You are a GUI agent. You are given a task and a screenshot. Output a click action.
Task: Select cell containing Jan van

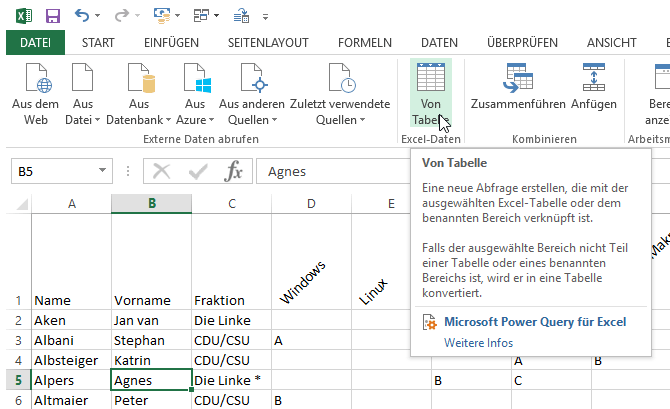coord(151,321)
